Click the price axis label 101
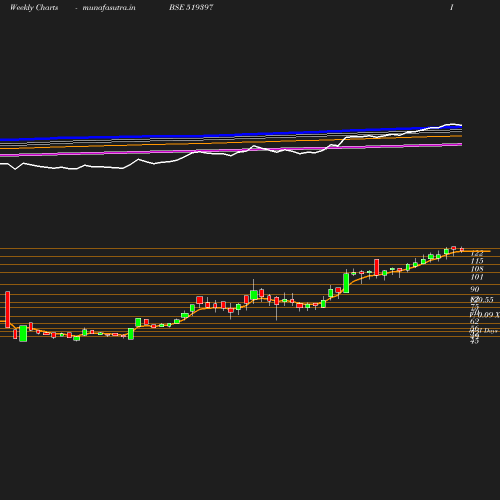Image resolution: width=500 pixels, height=500 pixels. [x=477, y=277]
